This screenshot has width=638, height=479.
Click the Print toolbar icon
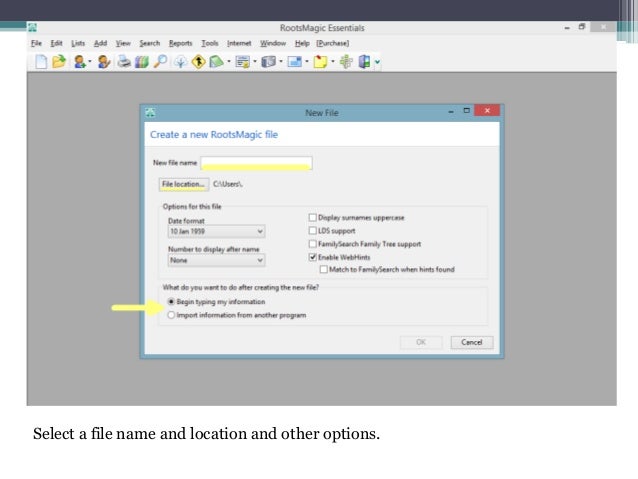(124, 62)
